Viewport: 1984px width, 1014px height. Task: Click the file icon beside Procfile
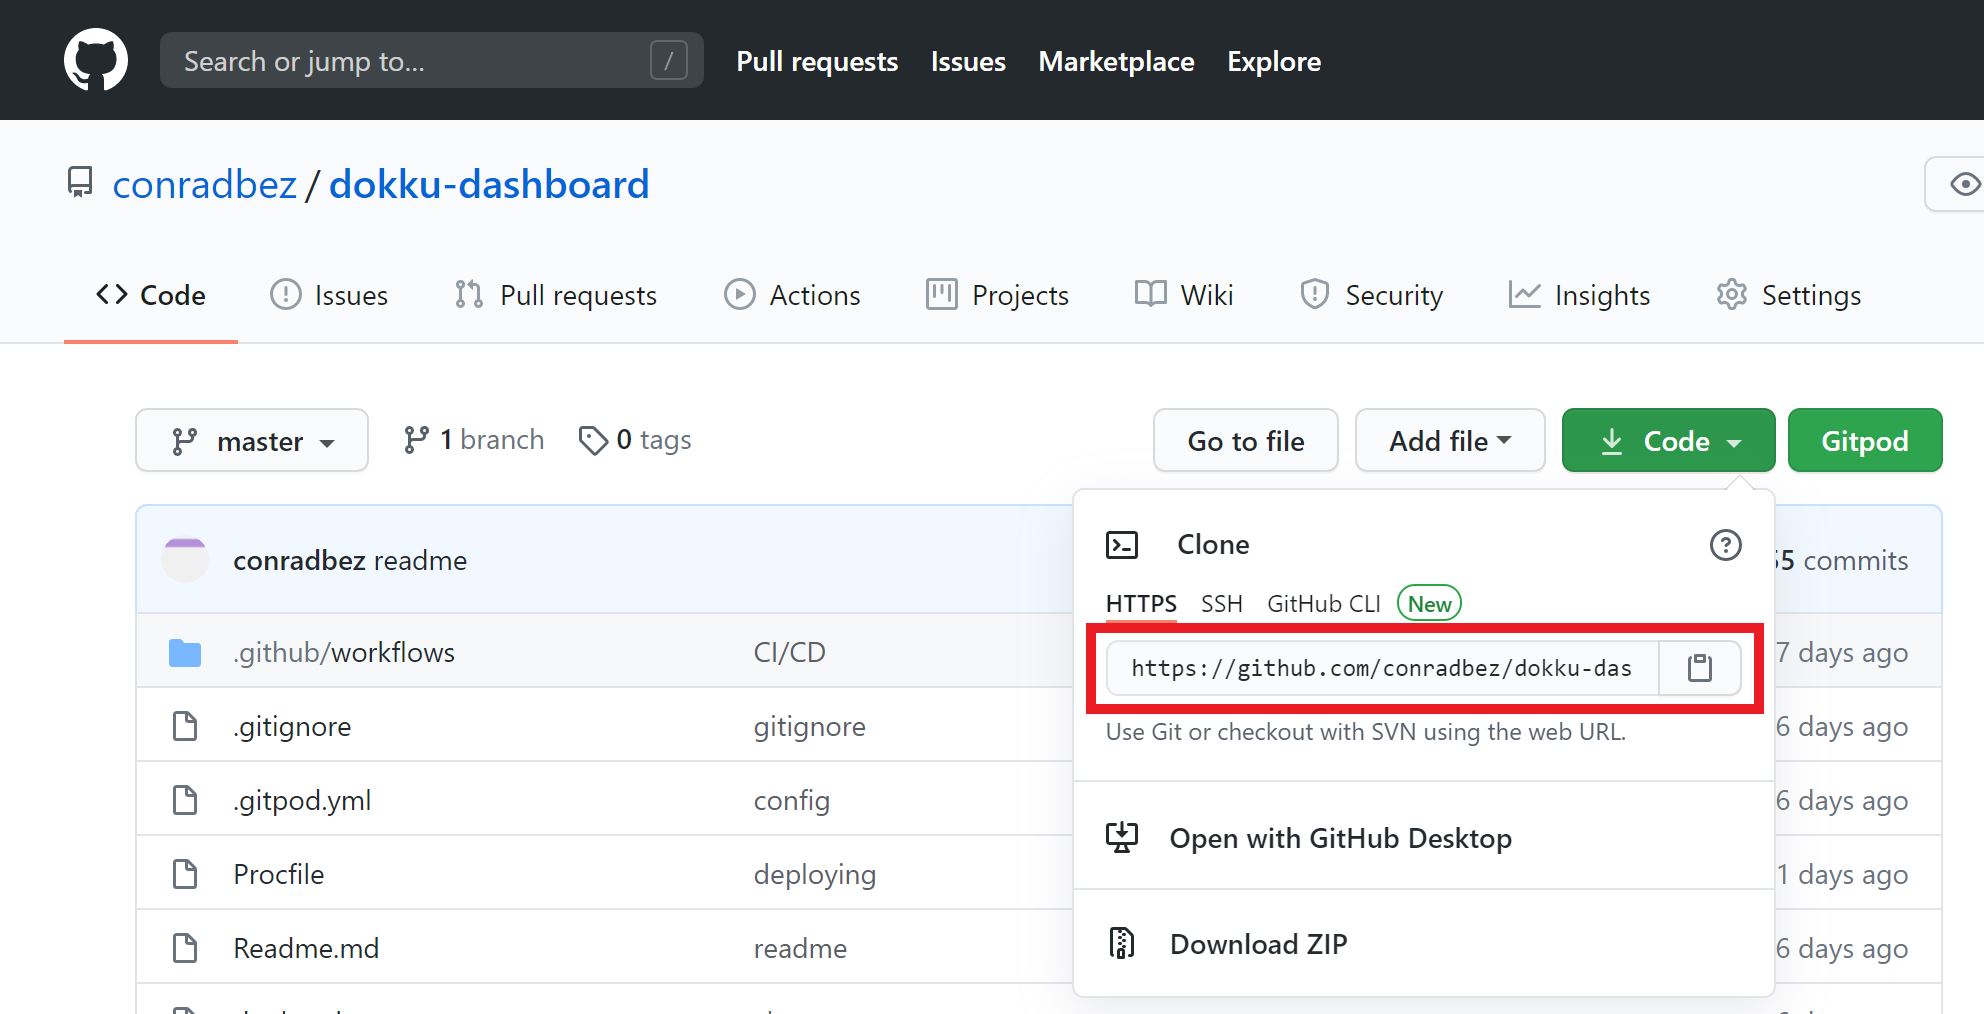[x=185, y=874]
